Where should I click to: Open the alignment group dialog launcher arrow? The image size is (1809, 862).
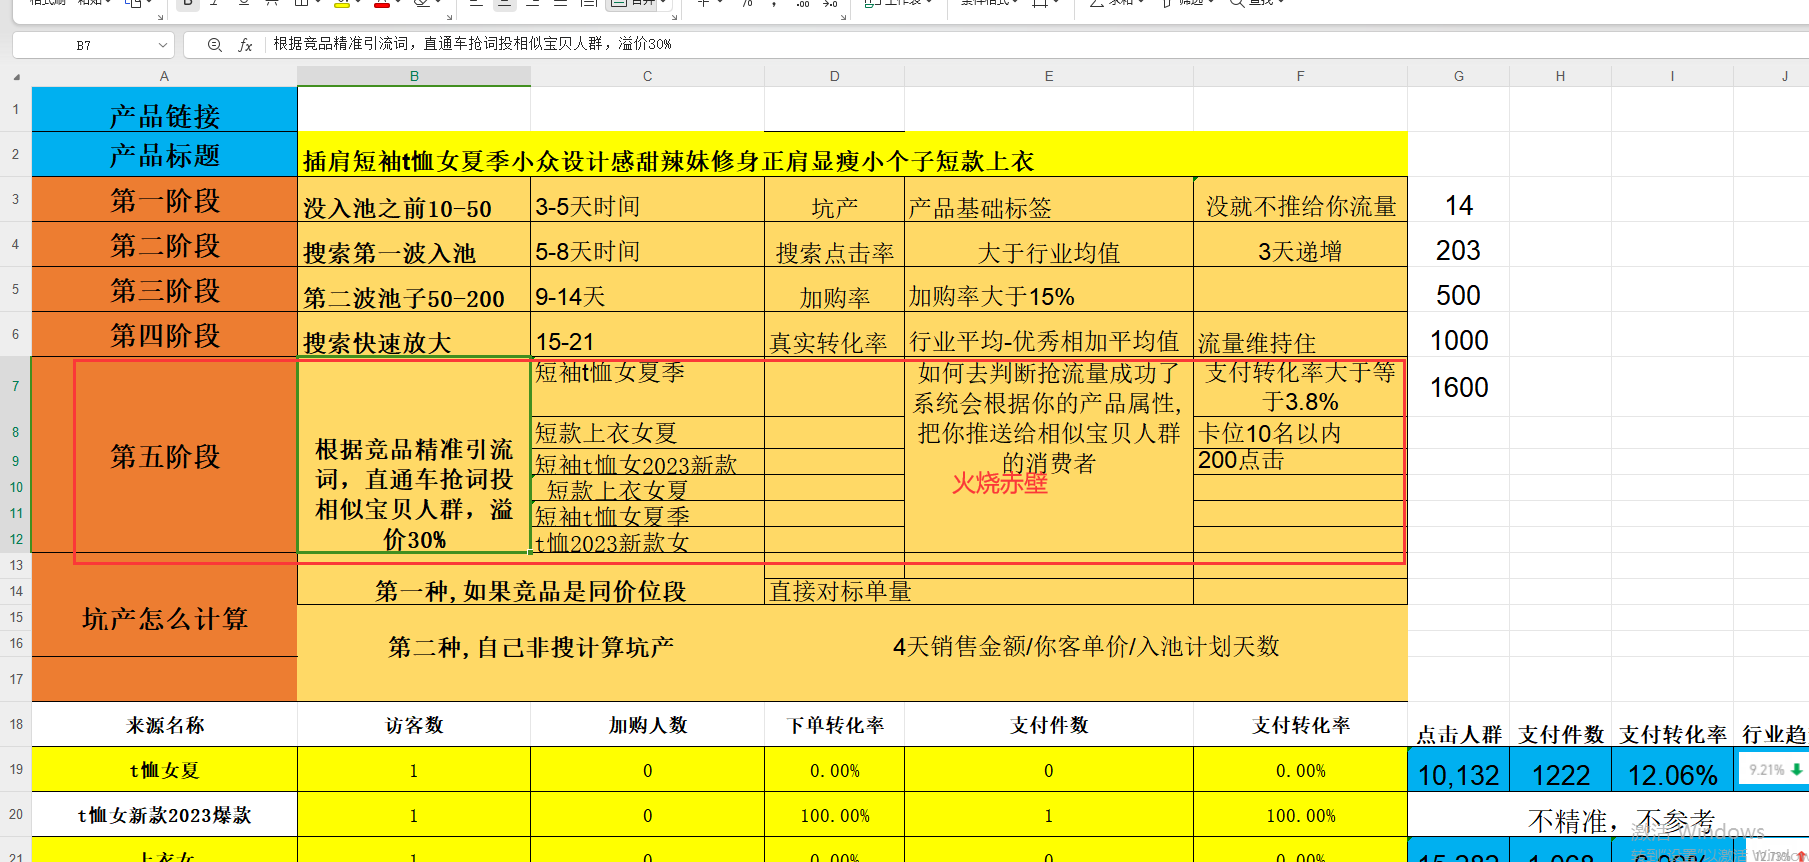click(x=674, y=17)
